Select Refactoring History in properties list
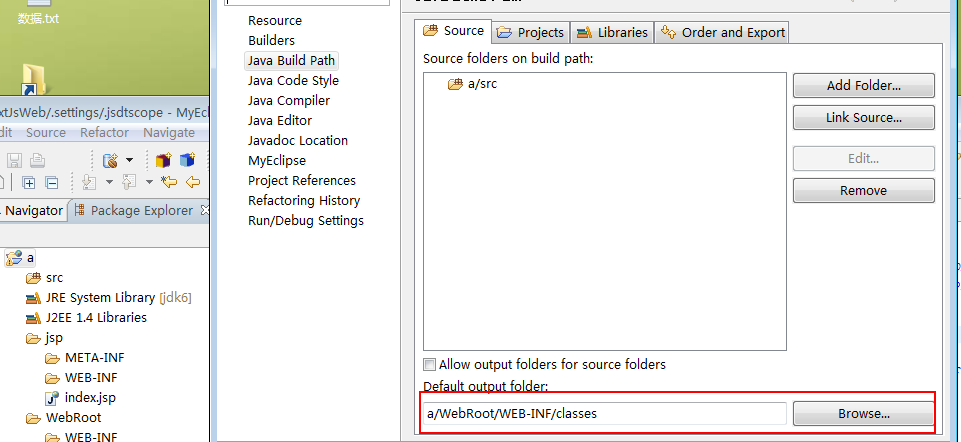The height and width of the screenshot is (442, 961). pos(304,200)
